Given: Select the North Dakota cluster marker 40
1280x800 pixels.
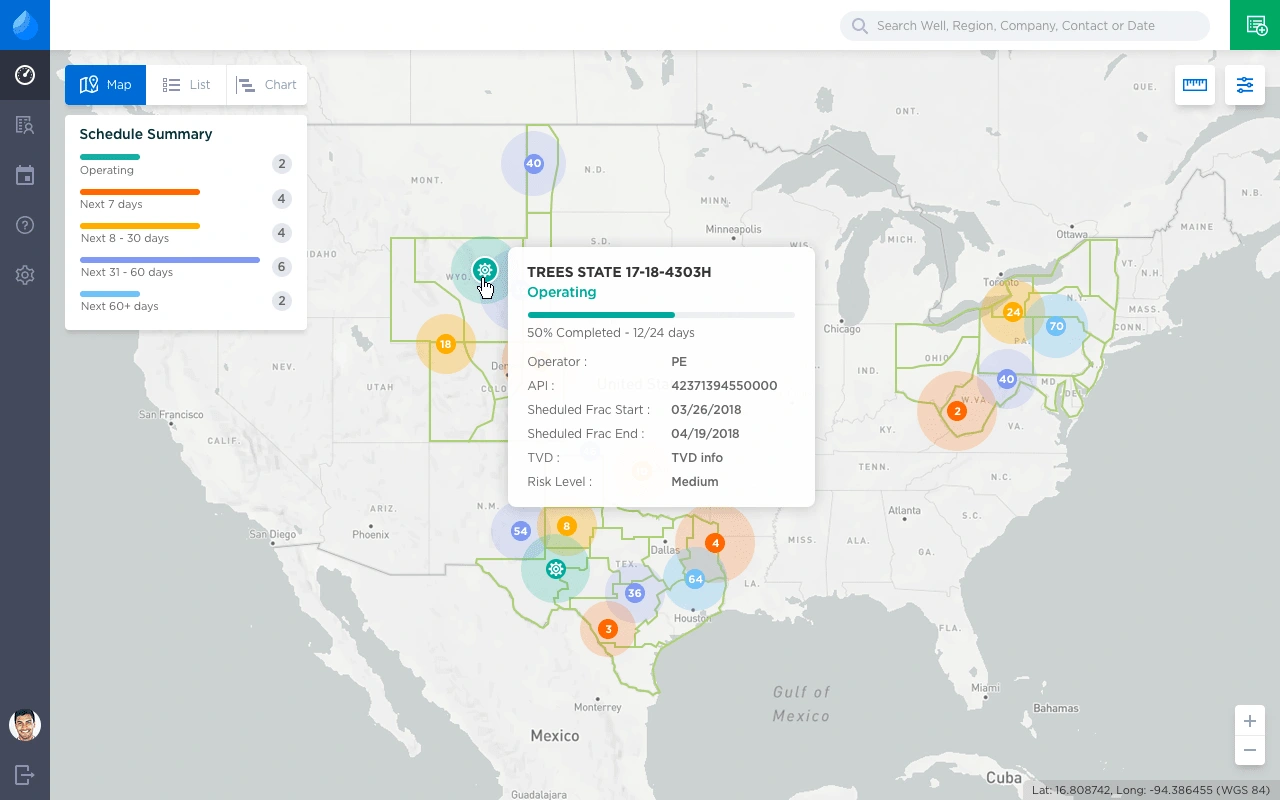Looking at the screenshot, I should [533, 163].
